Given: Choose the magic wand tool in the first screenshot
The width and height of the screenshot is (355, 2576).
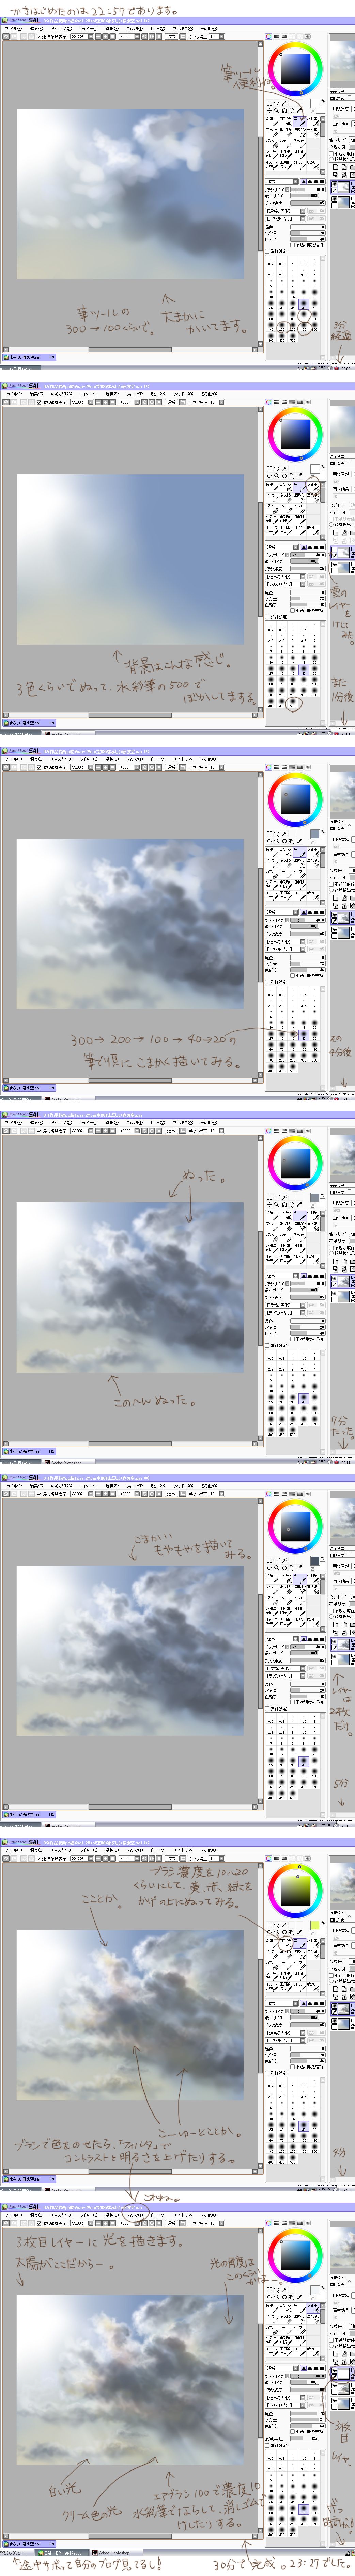Looking at the screenshot, I should click(x=284, y=103).
